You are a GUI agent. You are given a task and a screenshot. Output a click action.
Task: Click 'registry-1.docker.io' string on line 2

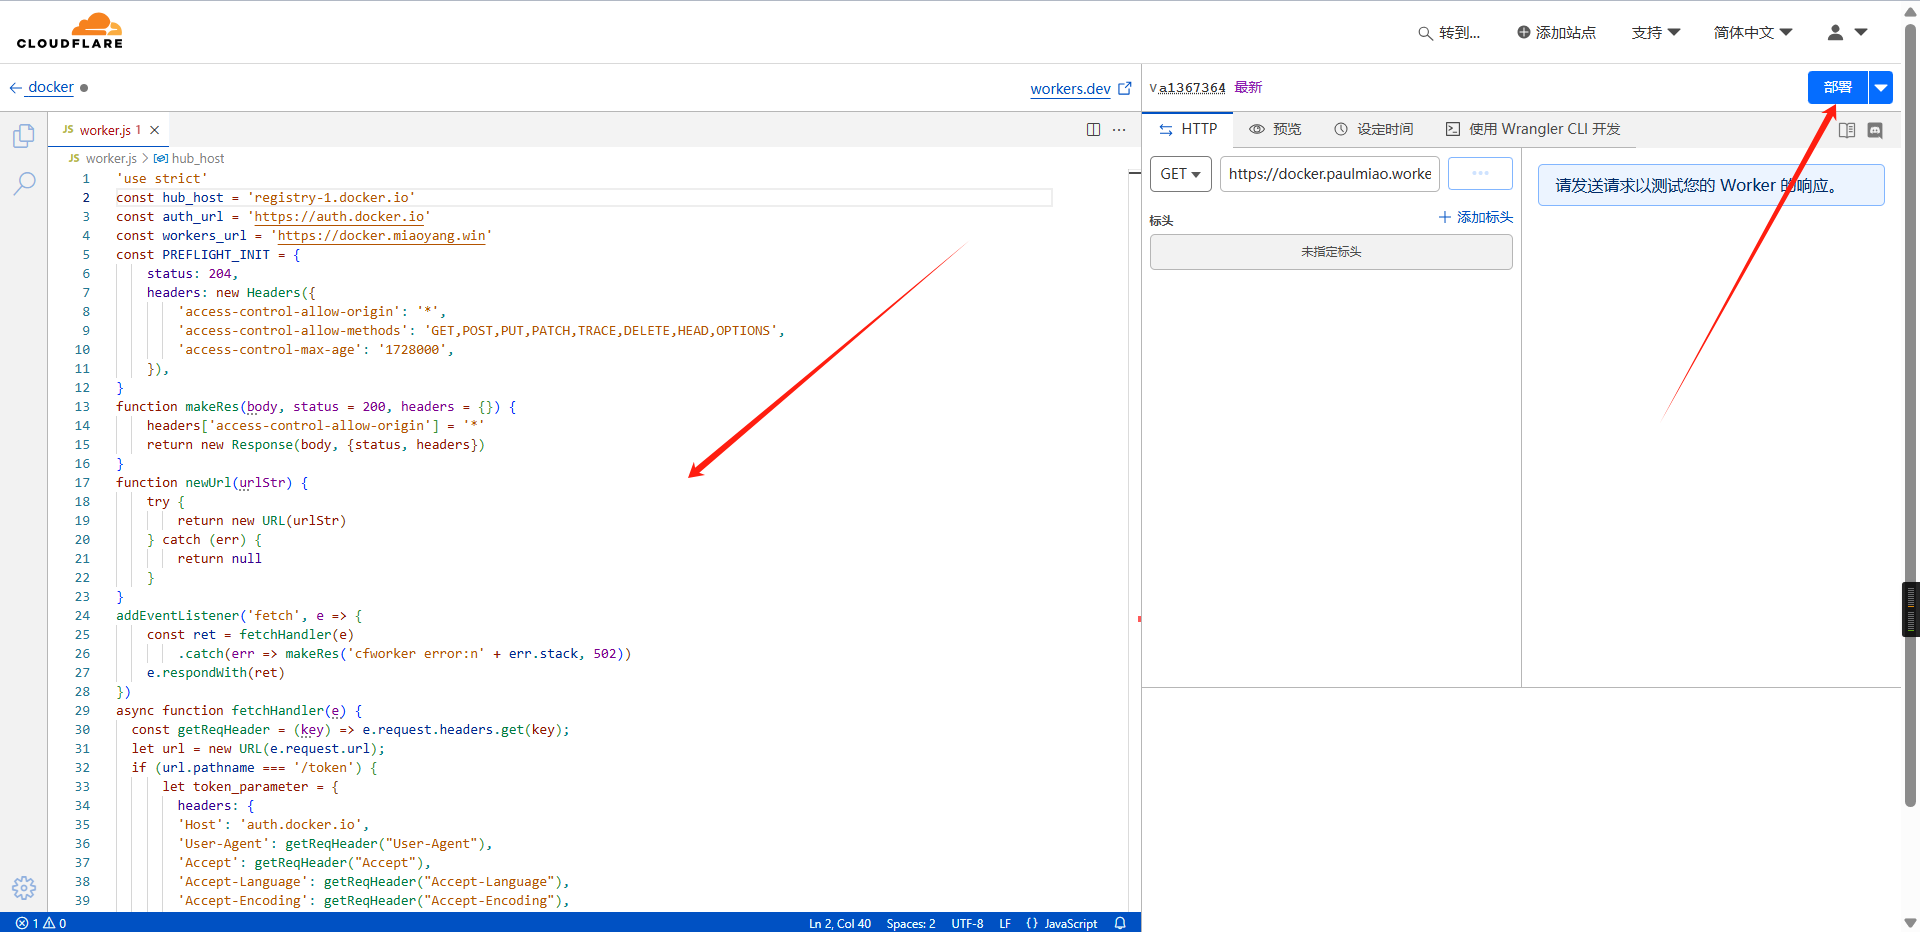coord(331,198)
